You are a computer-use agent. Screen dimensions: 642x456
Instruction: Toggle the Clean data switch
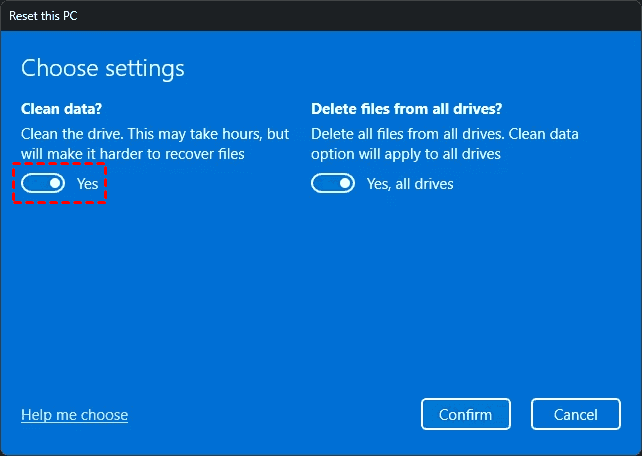pos(43,184)
